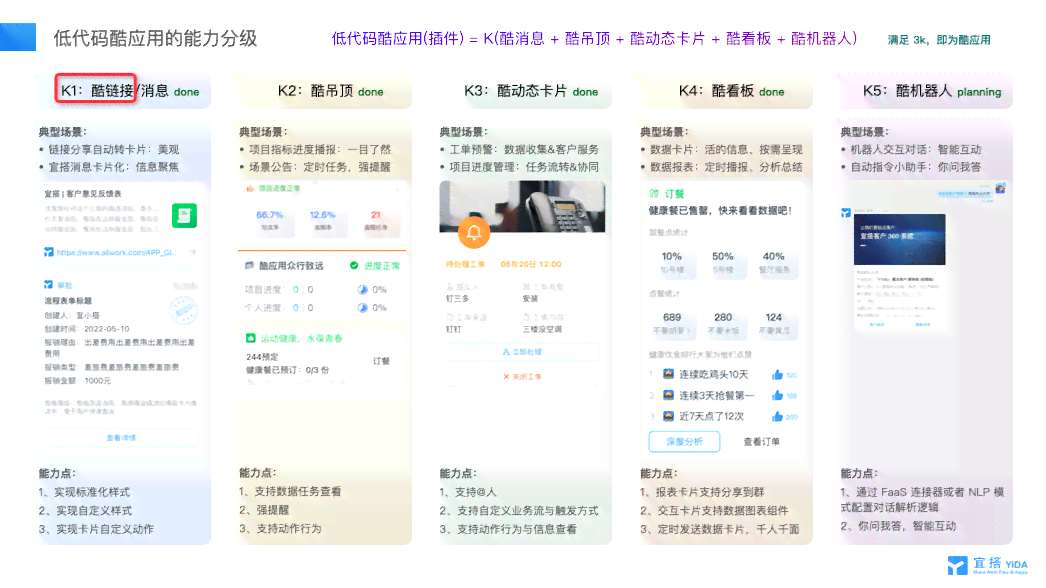Click the 健康餐已售罄, 快来看看数据吧! heading
The image size is (1046, 588).
720,211
